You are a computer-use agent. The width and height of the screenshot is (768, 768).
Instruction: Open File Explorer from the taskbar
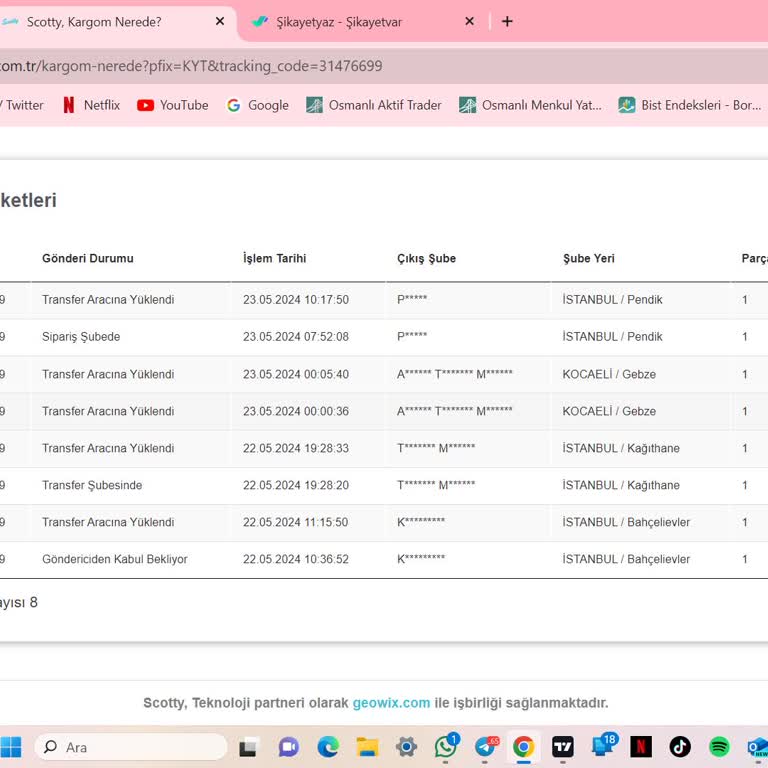point(367,747)
